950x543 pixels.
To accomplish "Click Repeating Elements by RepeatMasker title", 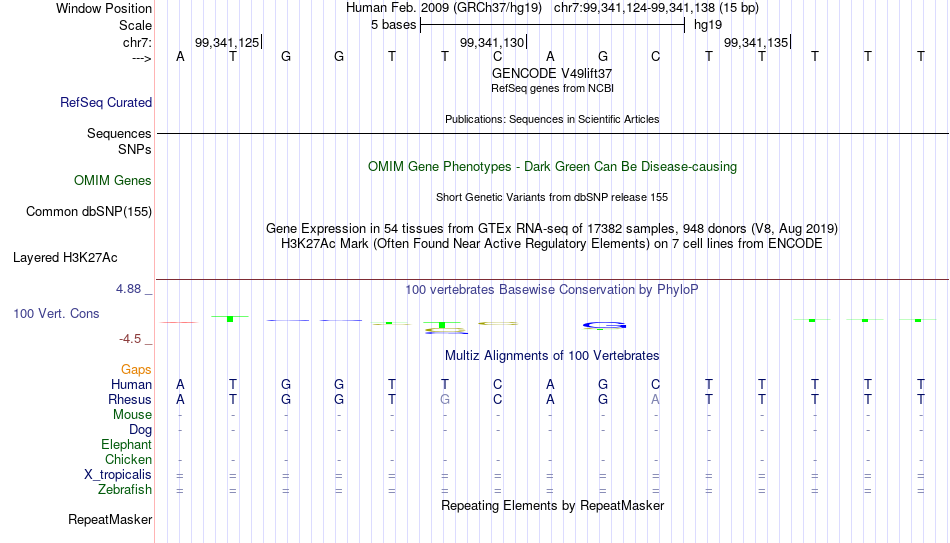I will [552, 505].
